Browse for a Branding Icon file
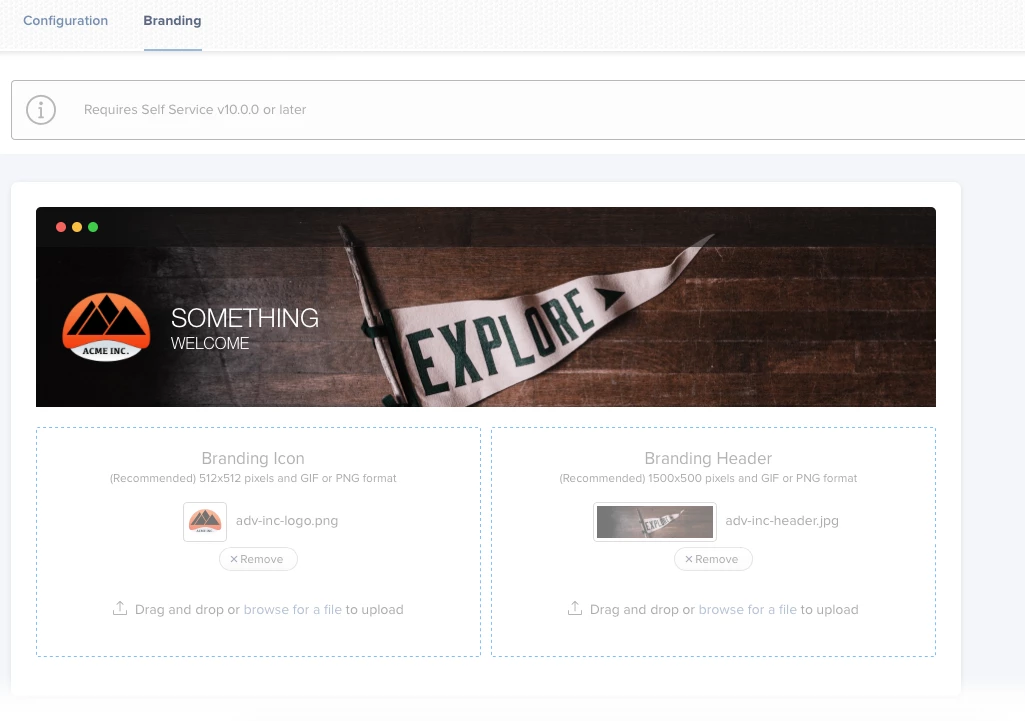The image size is (1025, 721). (x=292, y=609)
